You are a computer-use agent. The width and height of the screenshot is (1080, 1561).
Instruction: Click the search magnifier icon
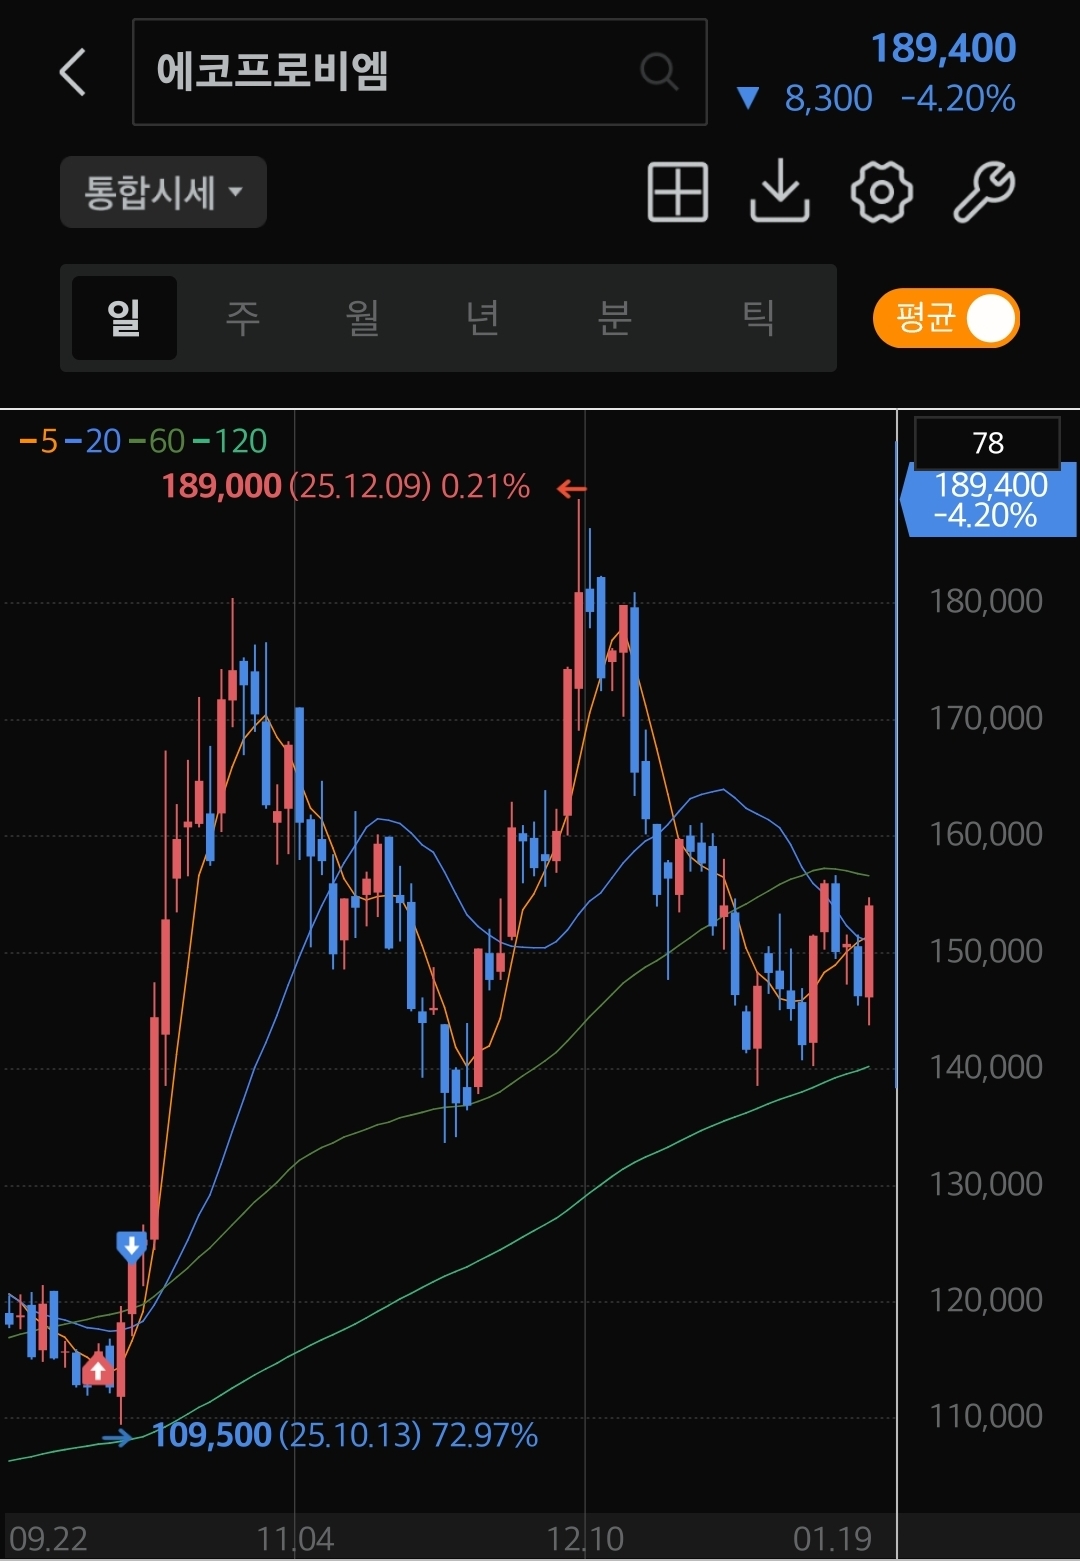[658, 72]
